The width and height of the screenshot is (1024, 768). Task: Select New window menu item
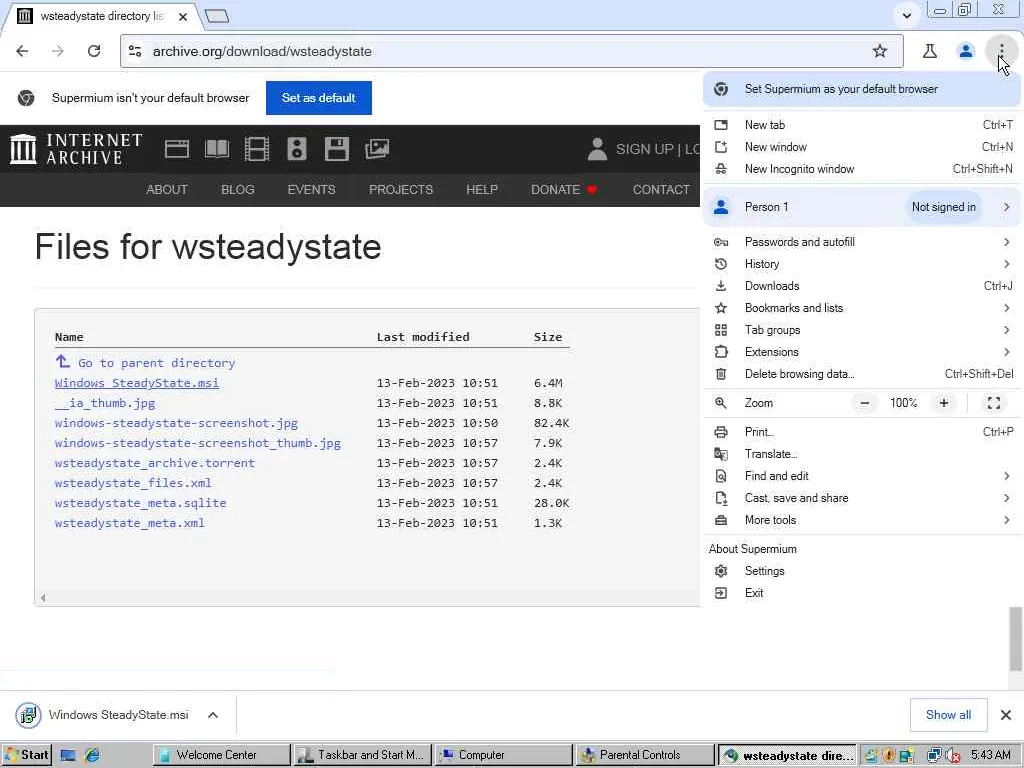tap(862, 147)
